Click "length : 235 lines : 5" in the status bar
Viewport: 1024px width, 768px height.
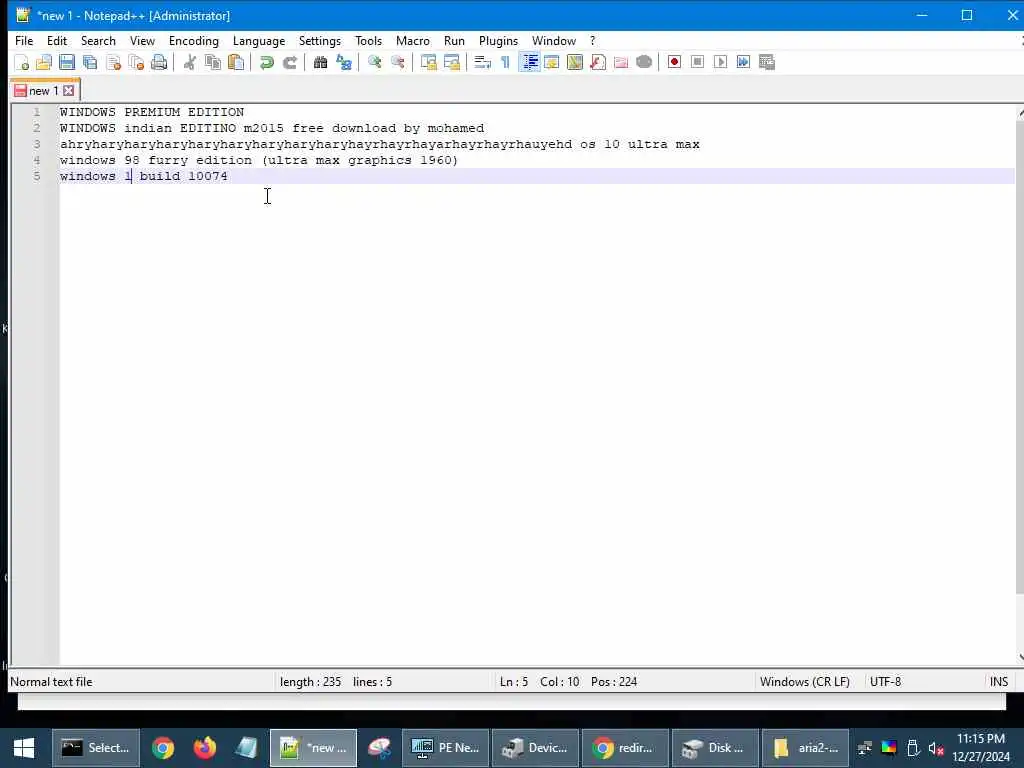tap(336, 682)
